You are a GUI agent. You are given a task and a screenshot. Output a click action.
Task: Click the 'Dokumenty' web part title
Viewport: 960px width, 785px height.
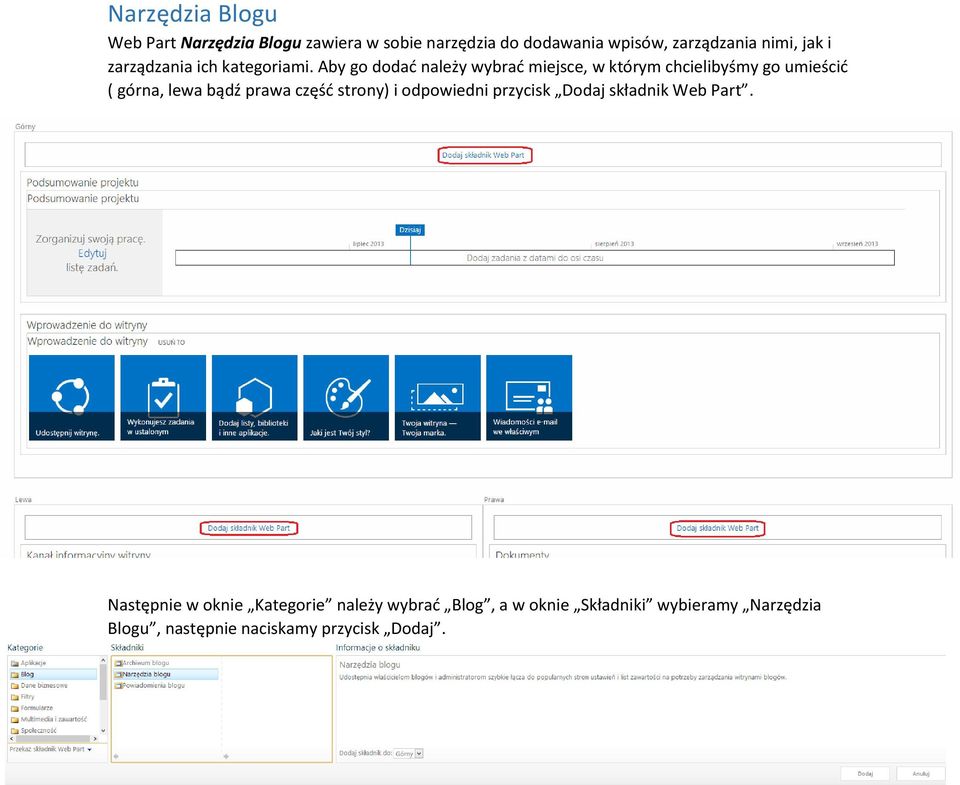[x=522, y=554]
